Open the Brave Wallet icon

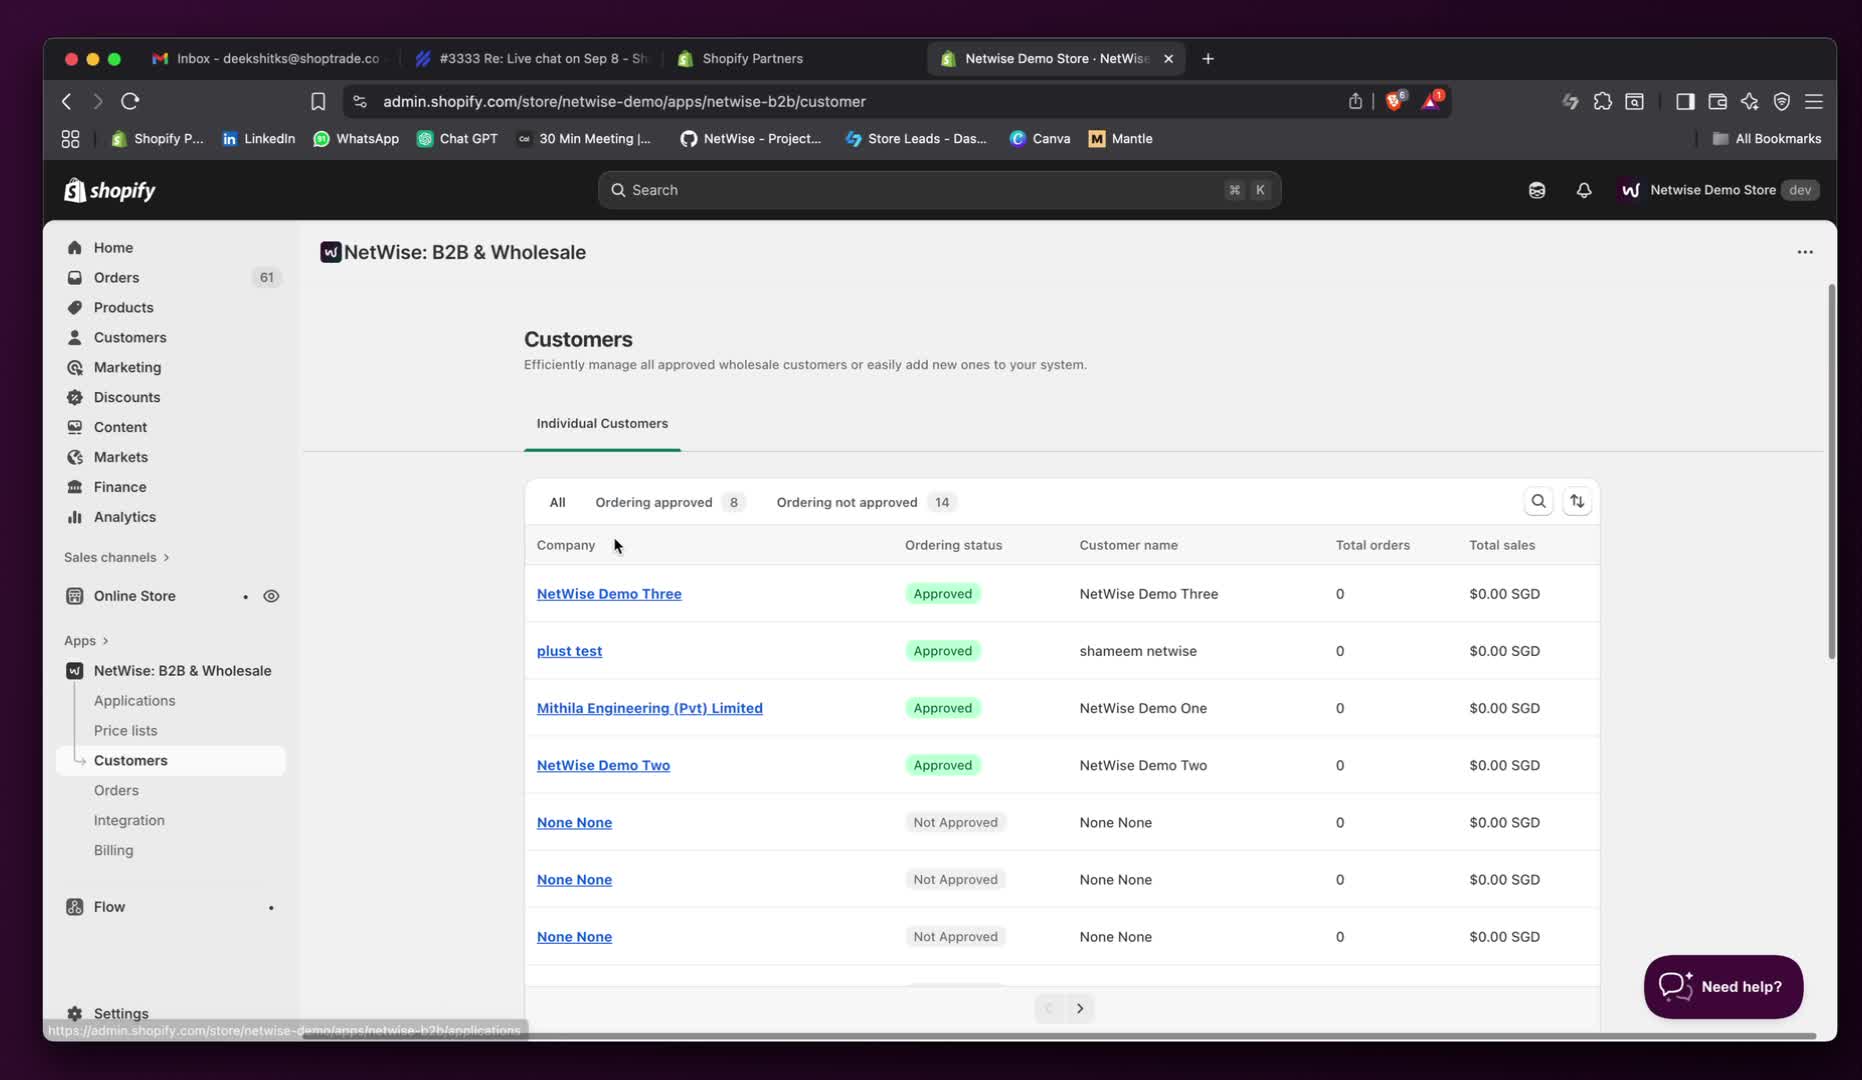[1717, 101]
